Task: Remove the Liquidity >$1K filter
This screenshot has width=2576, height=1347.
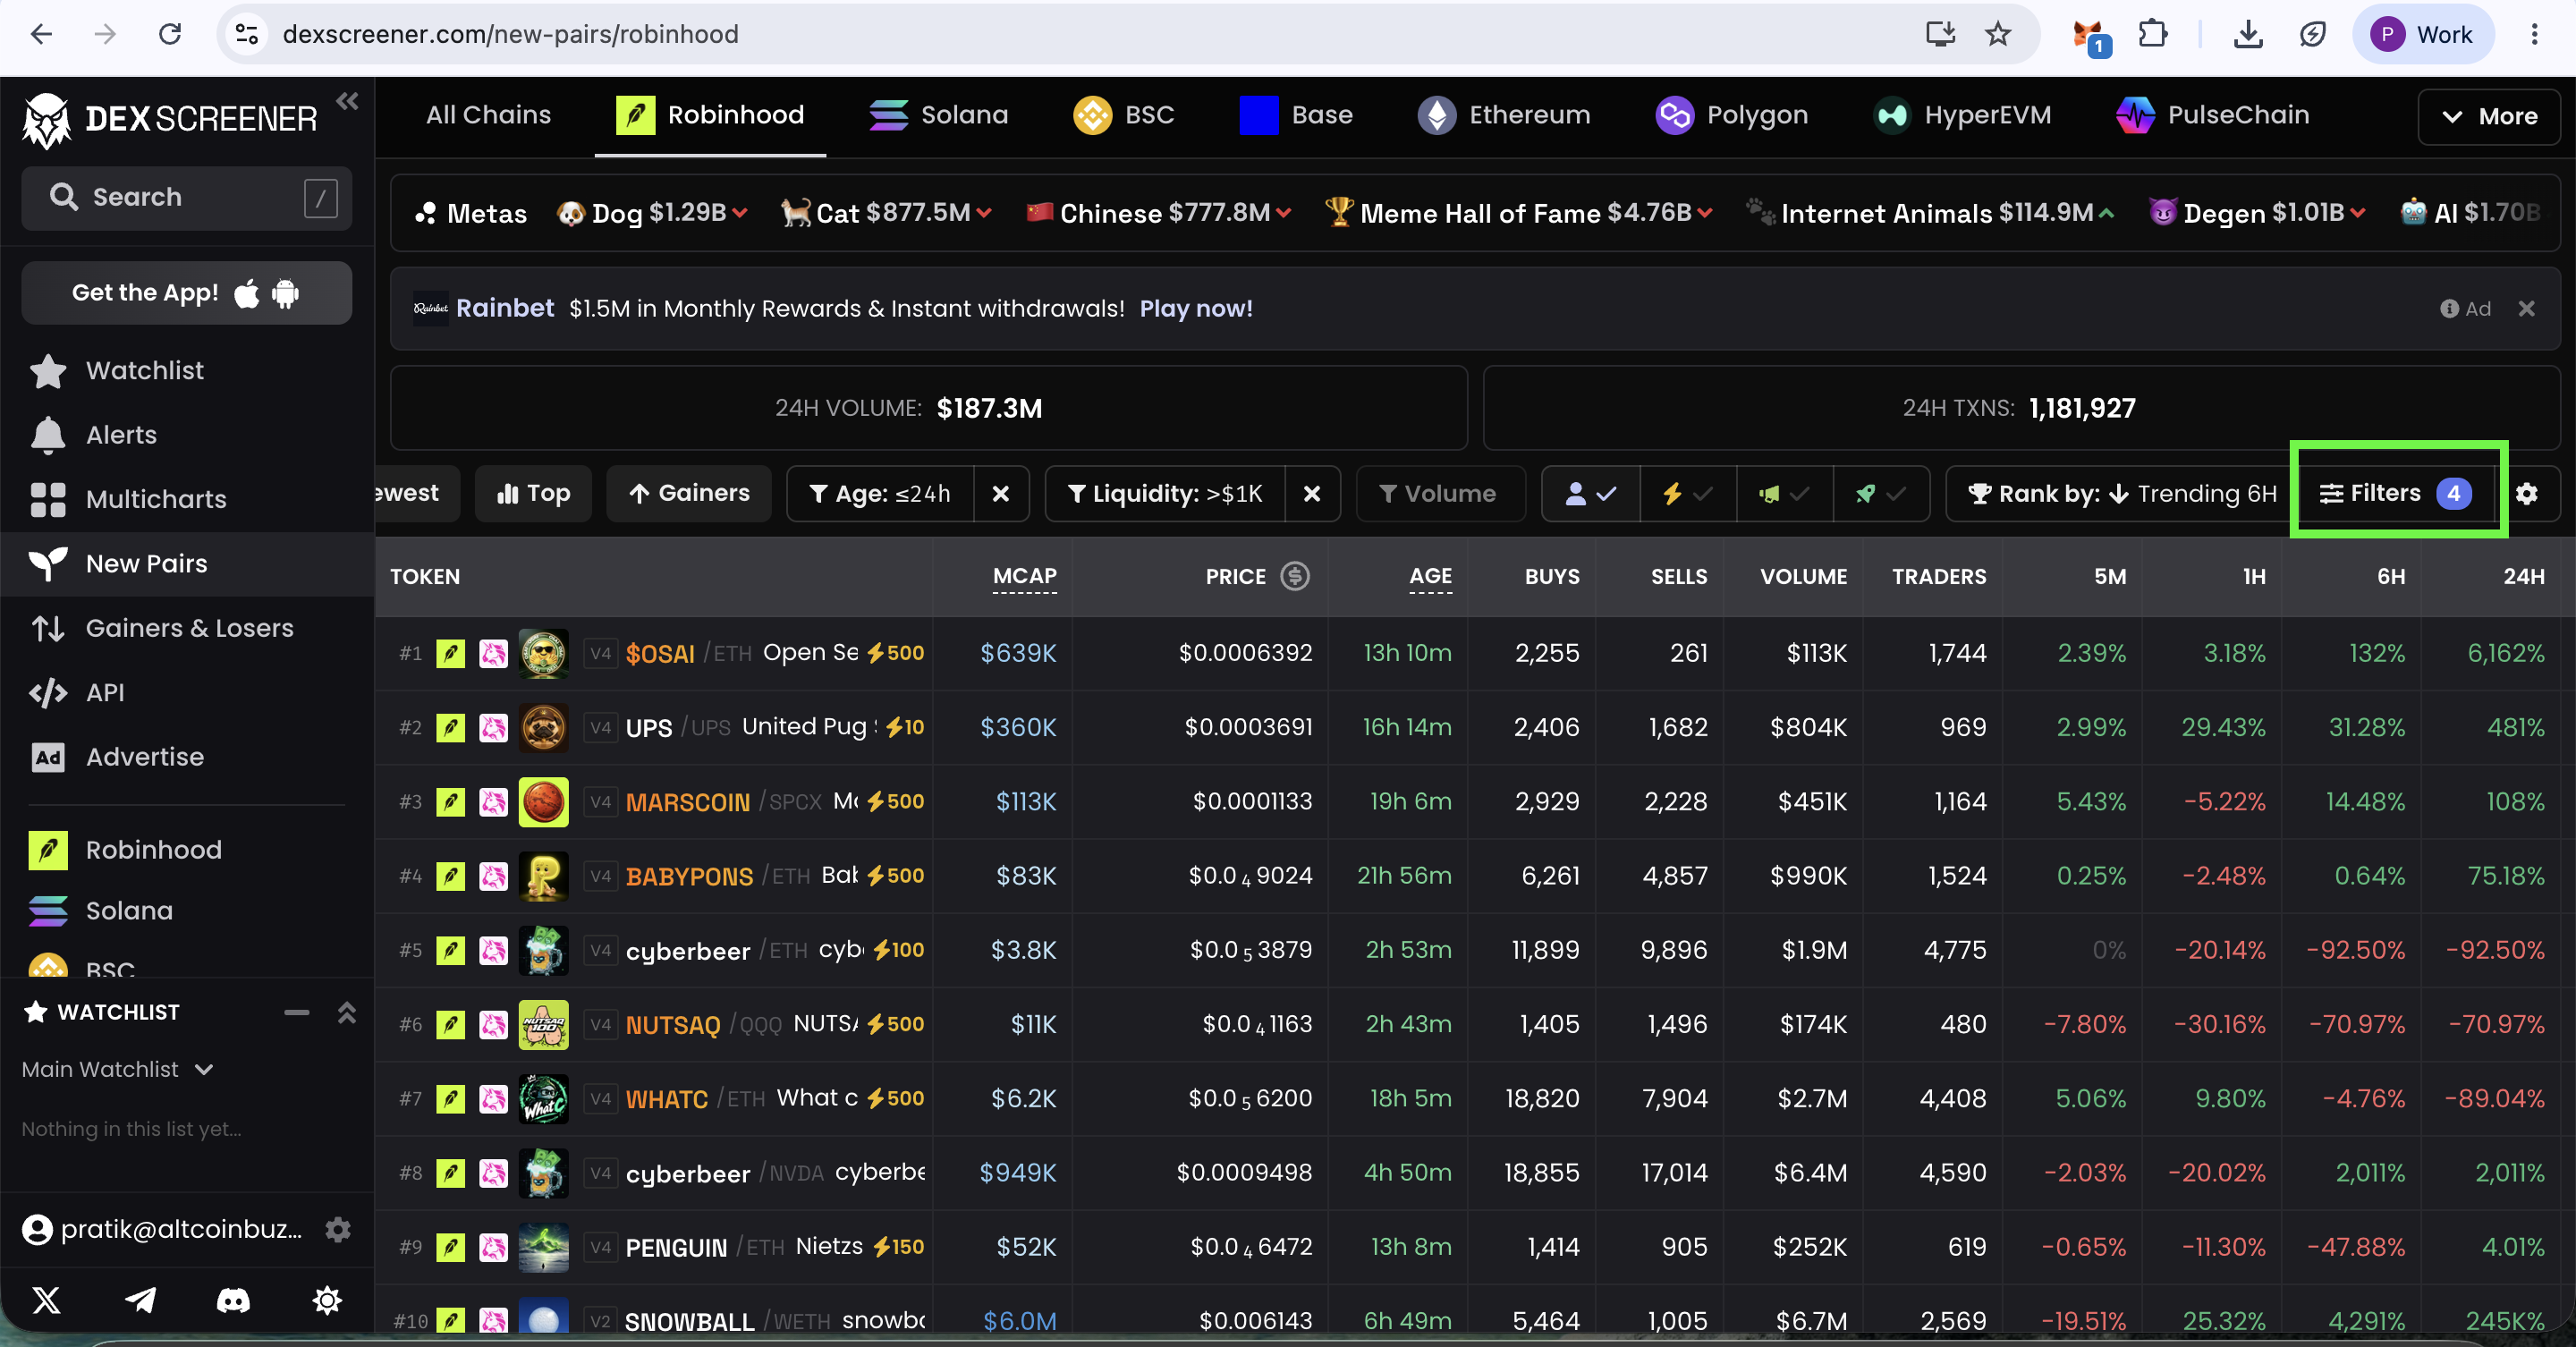Action: click(x=1312, y=493)
